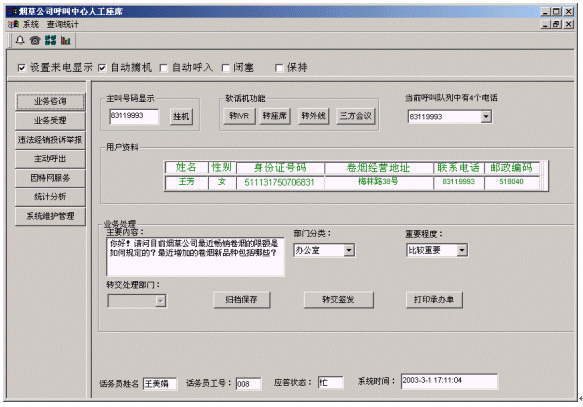Image resolution: width=583 pixels, height=407 pixels.
Task: Click the app icon beside 系统 menu
Action: (x=14, y=25)
